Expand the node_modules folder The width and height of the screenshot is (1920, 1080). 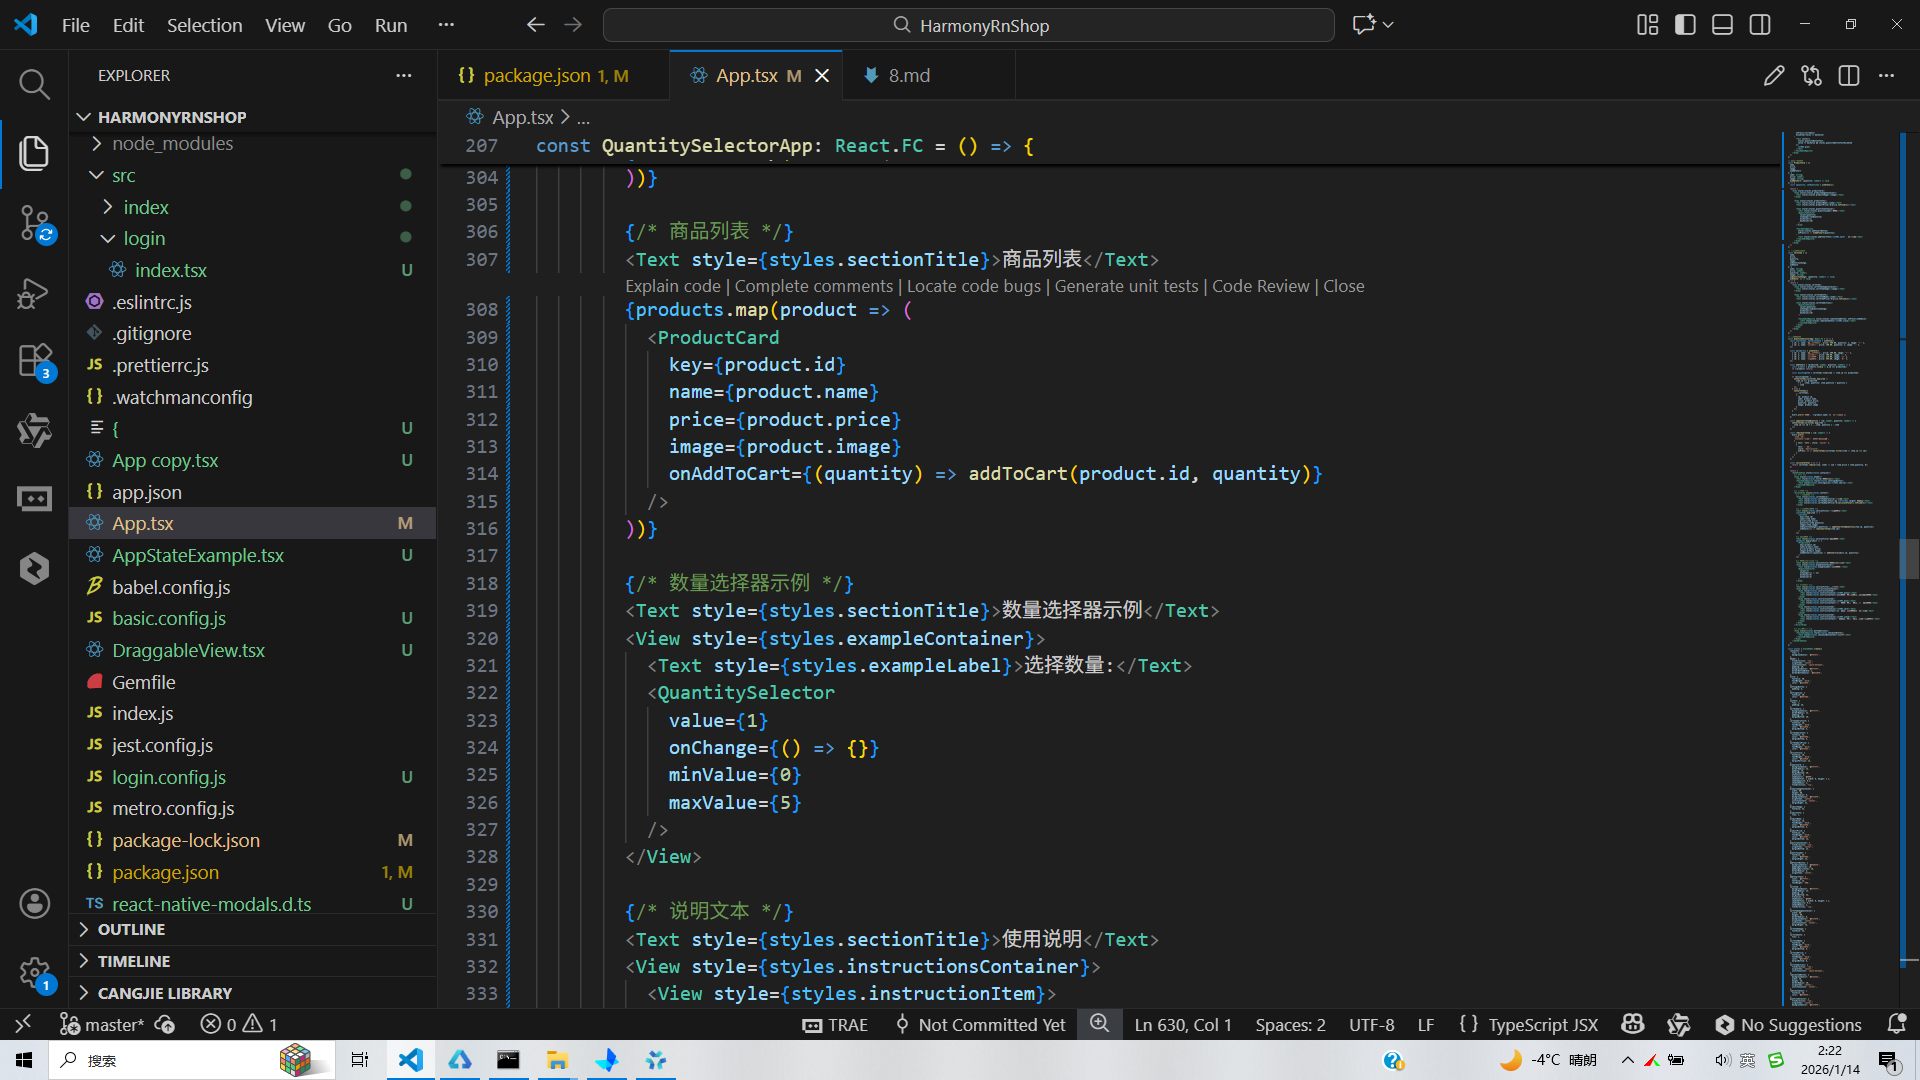[x=172, y=144]
